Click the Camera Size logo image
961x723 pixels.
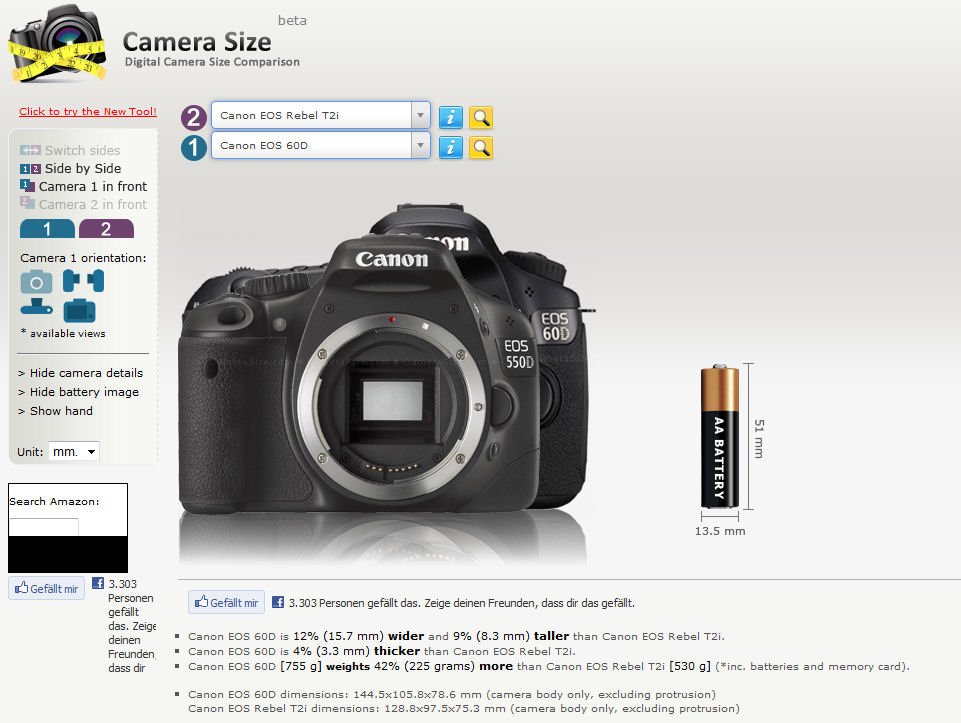click(57, 43)
